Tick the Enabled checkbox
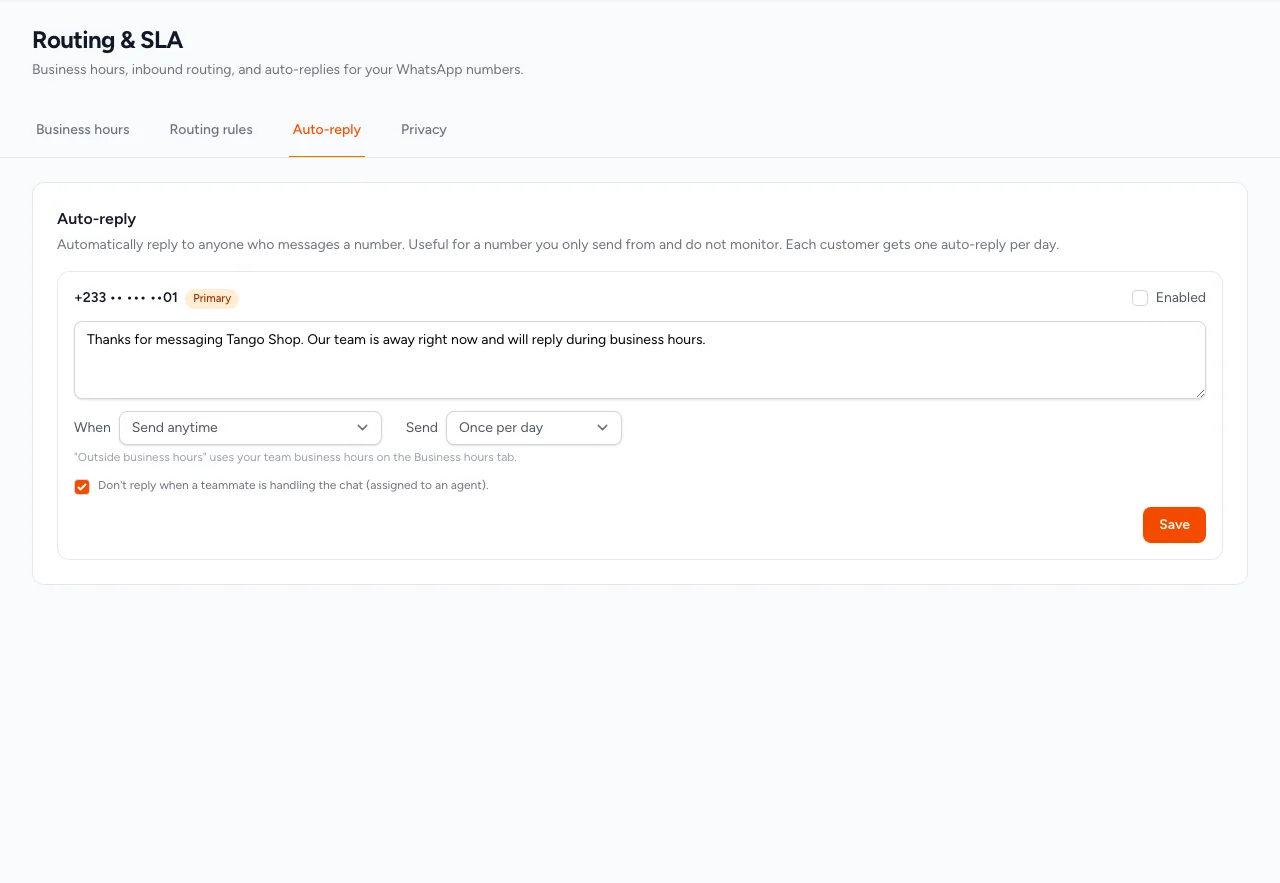The image size is (1280, 883). click(1140, 298)
